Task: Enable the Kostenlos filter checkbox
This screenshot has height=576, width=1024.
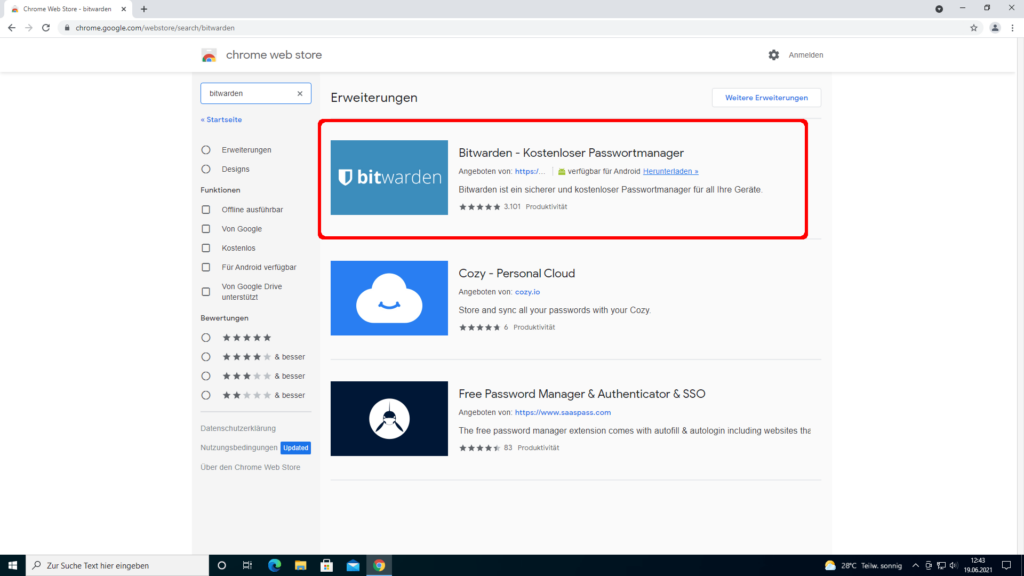Action: pos(206,248)
